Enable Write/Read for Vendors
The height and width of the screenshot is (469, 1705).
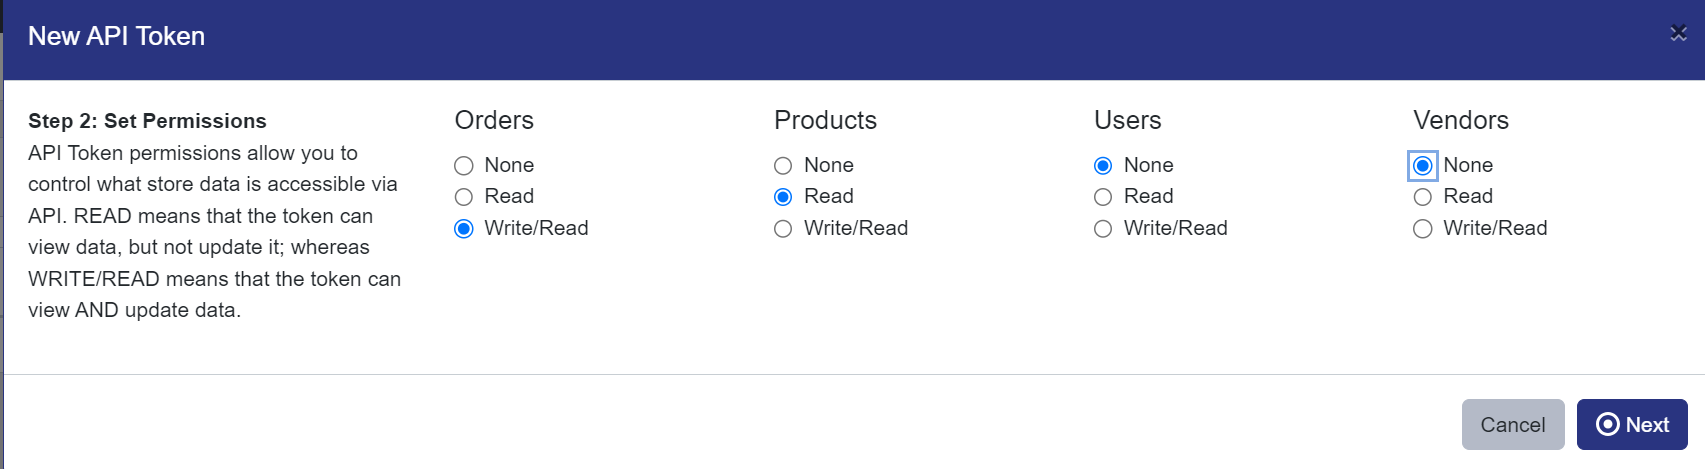tap(1423, 229)
